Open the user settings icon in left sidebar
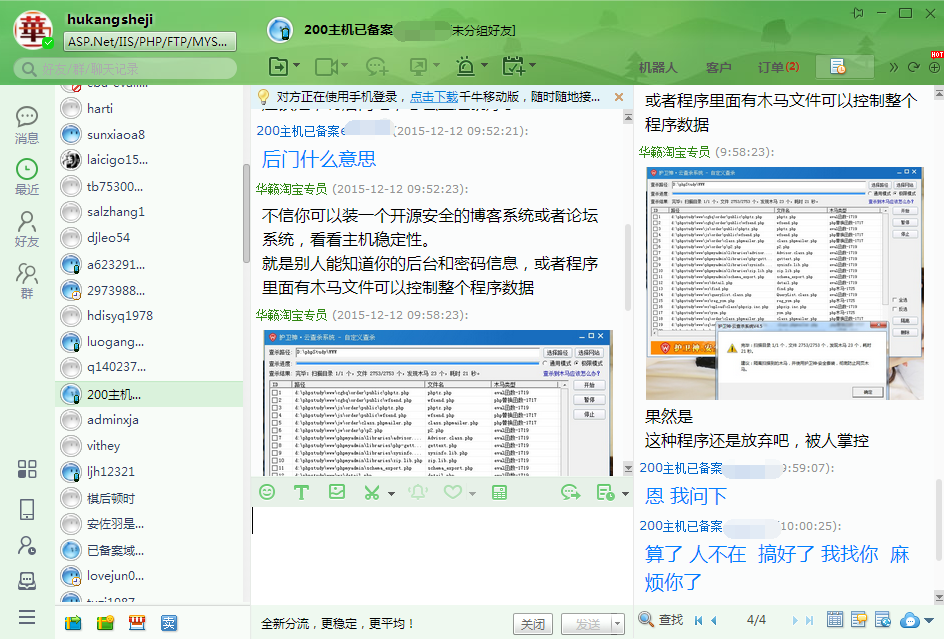Screen dimensions: 944x639 tap(27, 546)
